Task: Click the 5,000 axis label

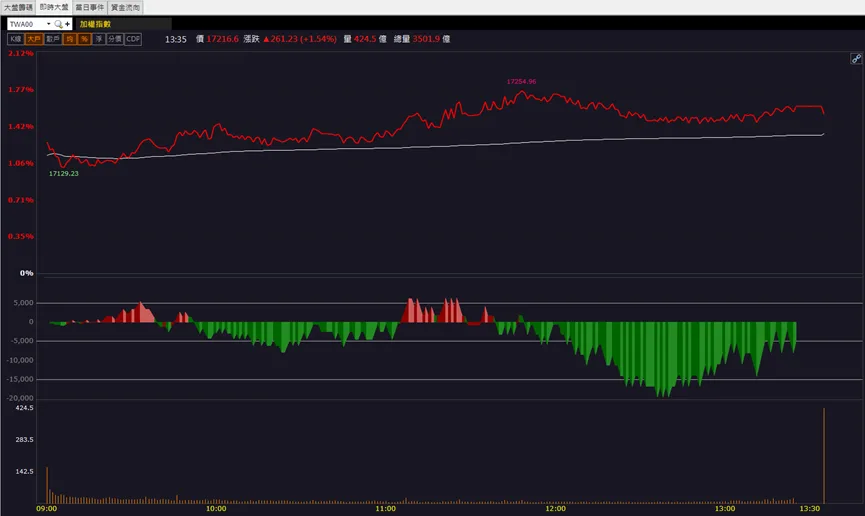Action: tap(24, 303)
